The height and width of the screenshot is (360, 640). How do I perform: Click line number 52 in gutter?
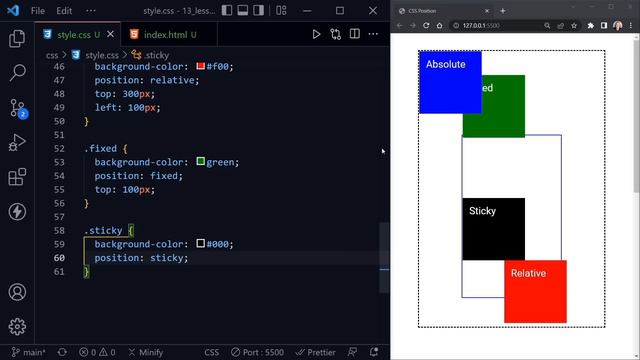pos(59,149)
